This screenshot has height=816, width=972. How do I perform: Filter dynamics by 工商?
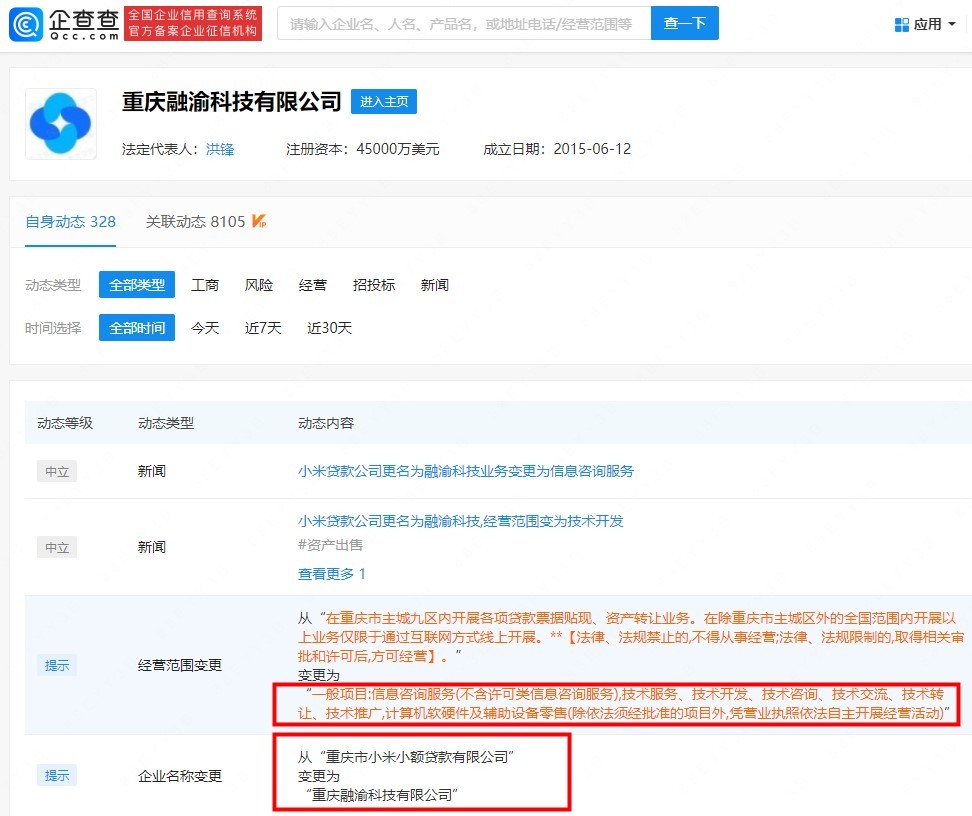[x=205, y=285]
